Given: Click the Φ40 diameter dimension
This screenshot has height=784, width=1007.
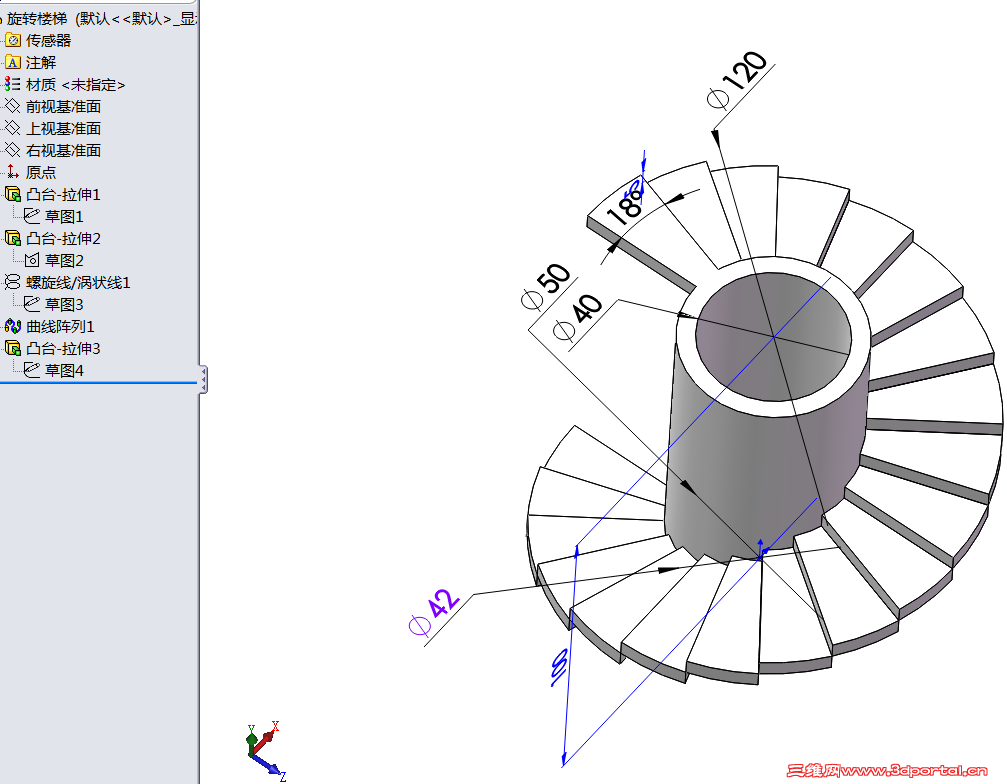Looking at the screenshot, I should [577, 317].
